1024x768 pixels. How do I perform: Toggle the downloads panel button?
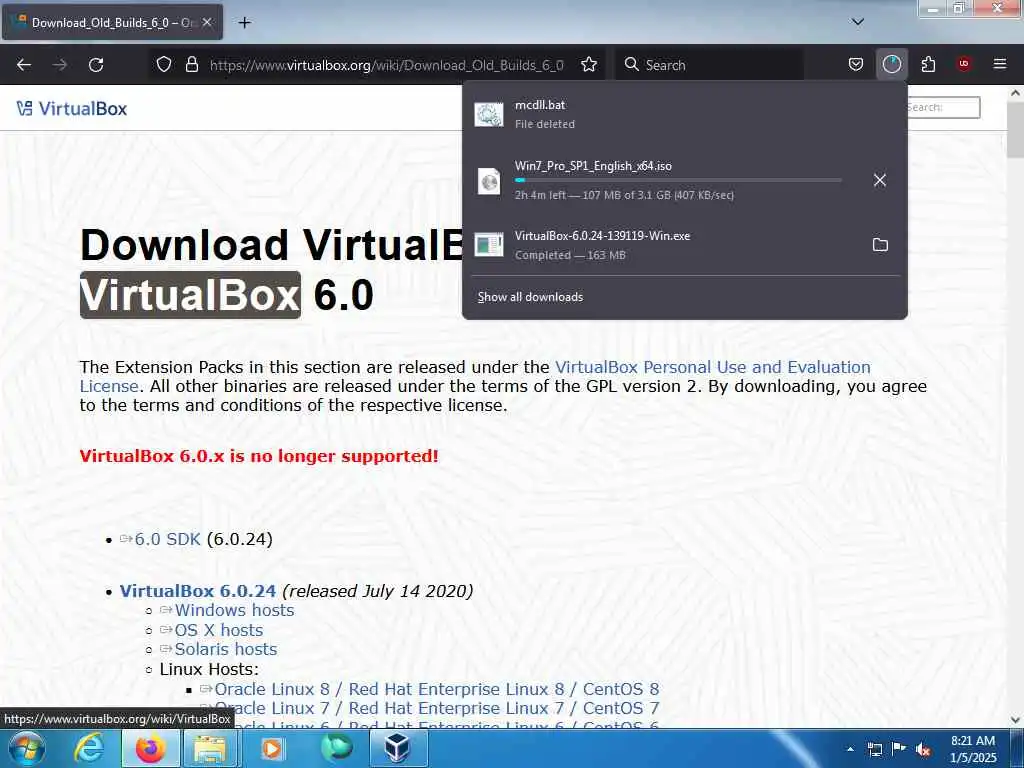point(891,65)
